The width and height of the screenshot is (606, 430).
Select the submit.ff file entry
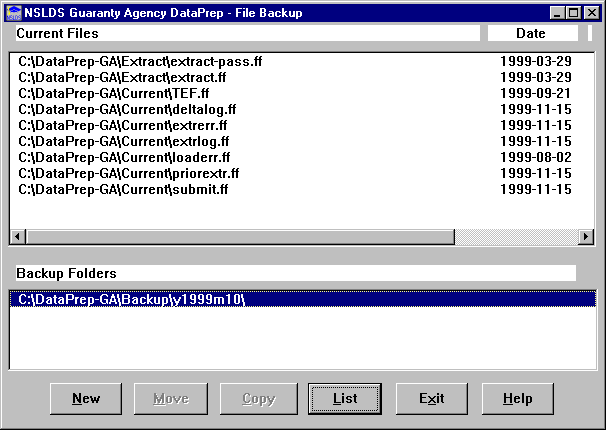point(123,189)
